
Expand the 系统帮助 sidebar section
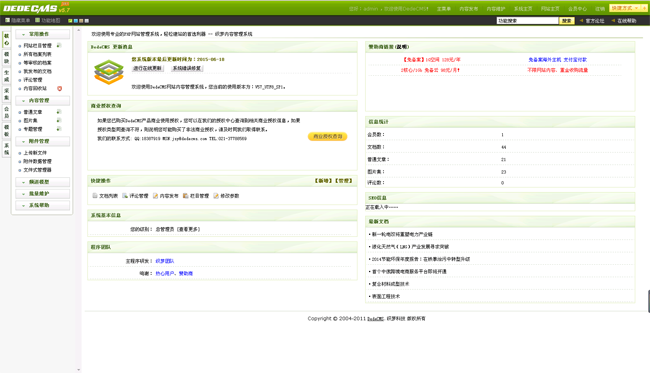tap(42, 205)
